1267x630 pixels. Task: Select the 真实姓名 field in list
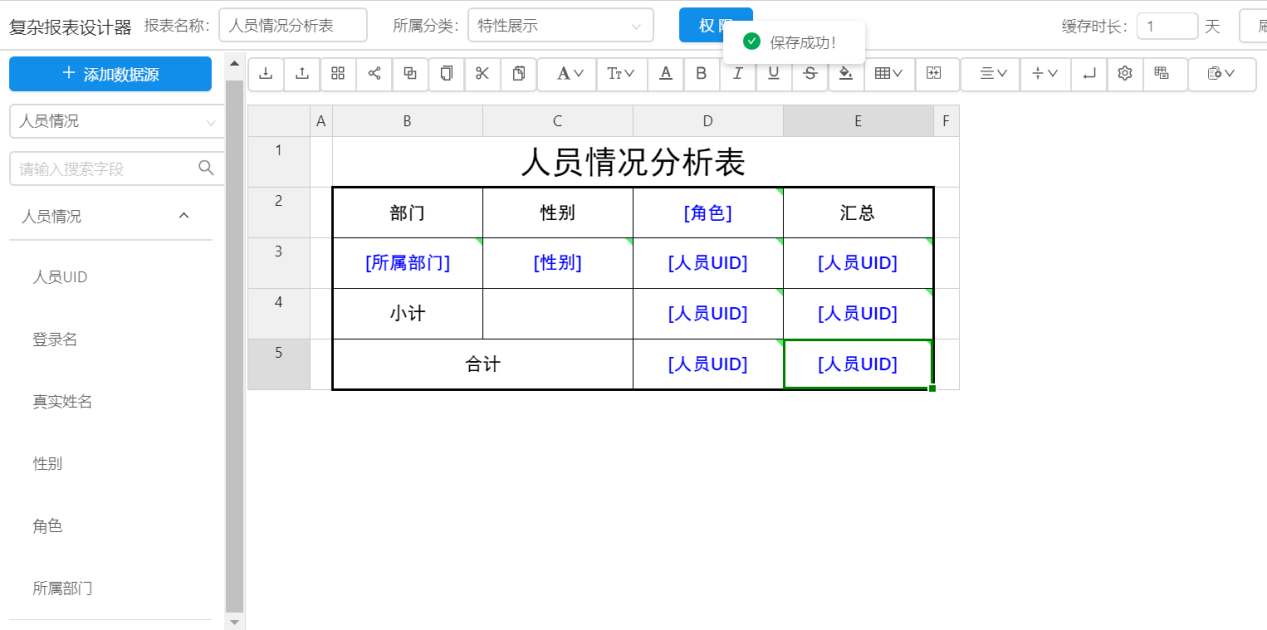(x=63, y=402)
